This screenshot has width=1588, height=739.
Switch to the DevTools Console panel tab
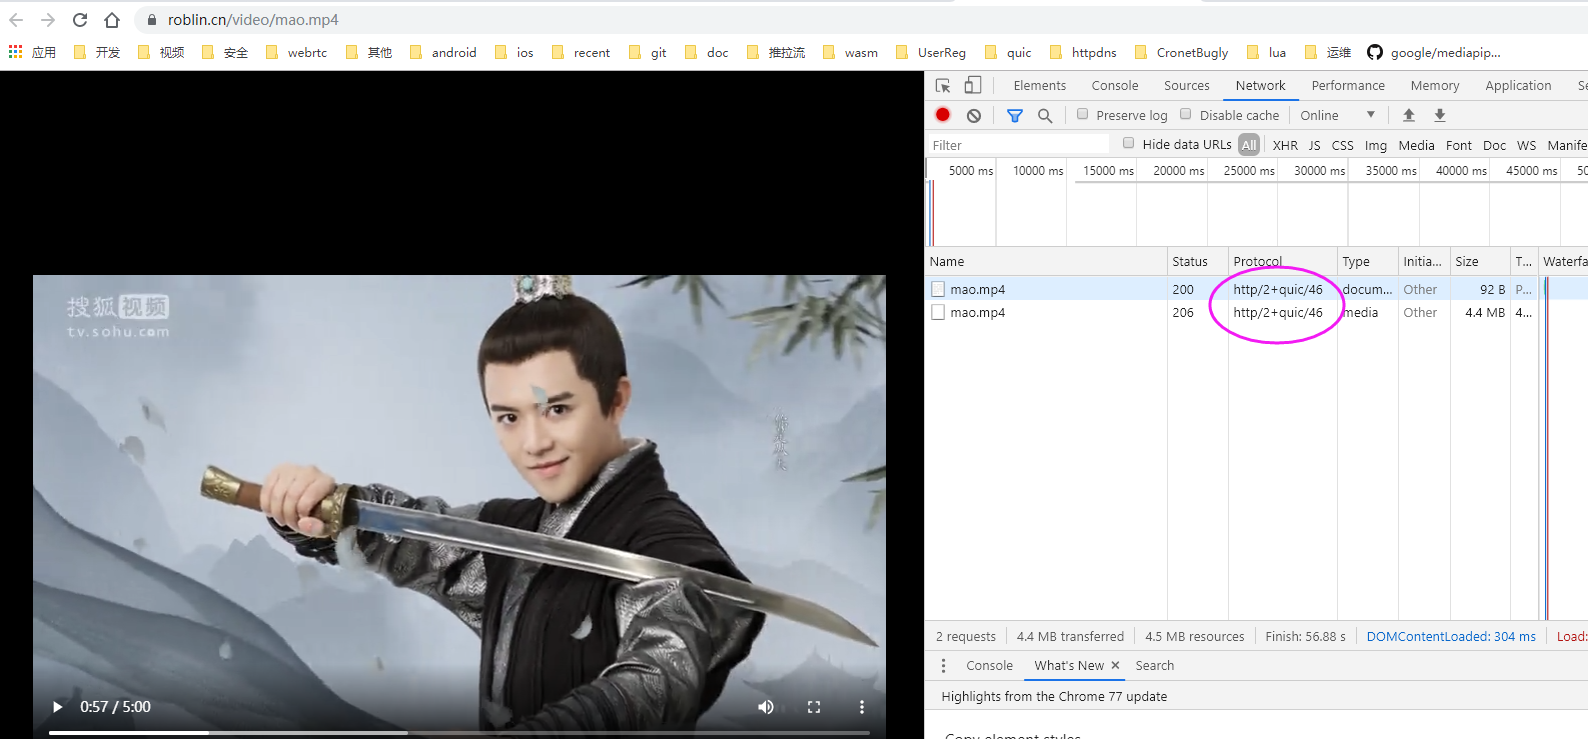tap(1115, 86)
